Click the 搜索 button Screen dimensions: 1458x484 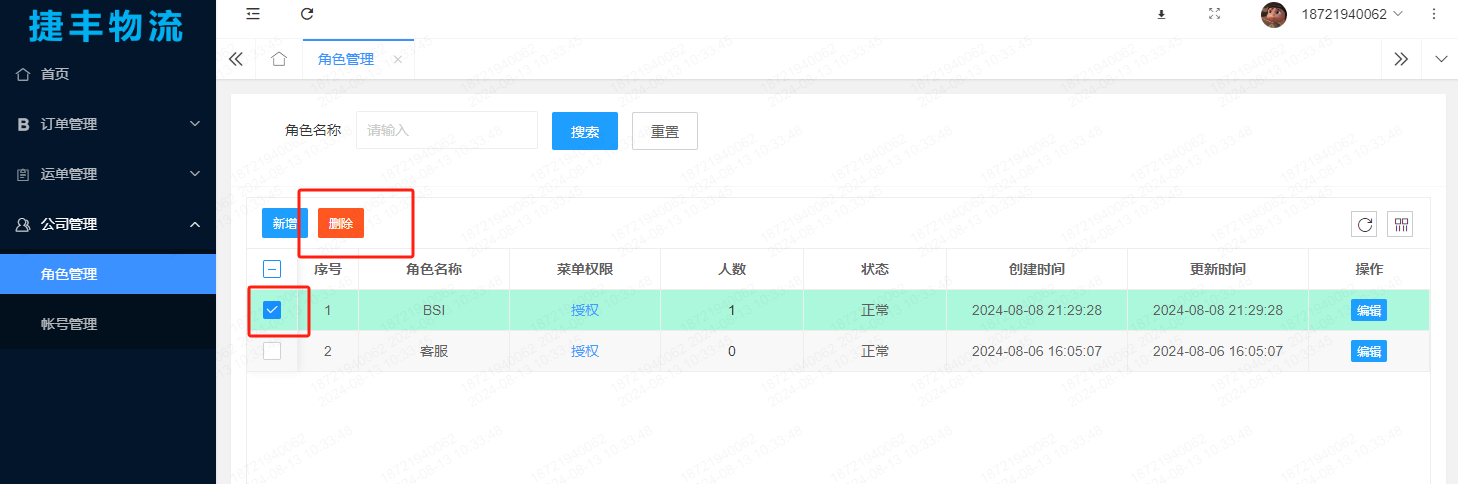pyautogui.click(x=585, y=131)
